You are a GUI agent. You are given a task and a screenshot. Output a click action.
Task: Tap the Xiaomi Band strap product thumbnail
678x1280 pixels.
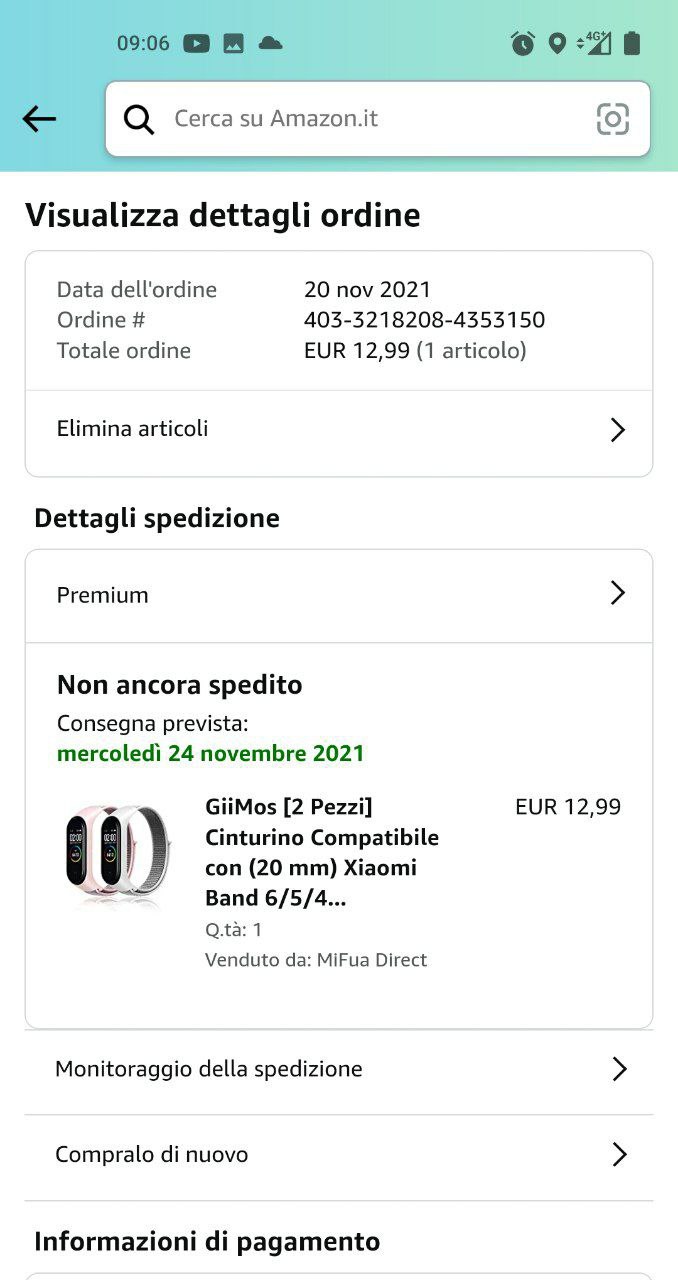pos(113,853)
